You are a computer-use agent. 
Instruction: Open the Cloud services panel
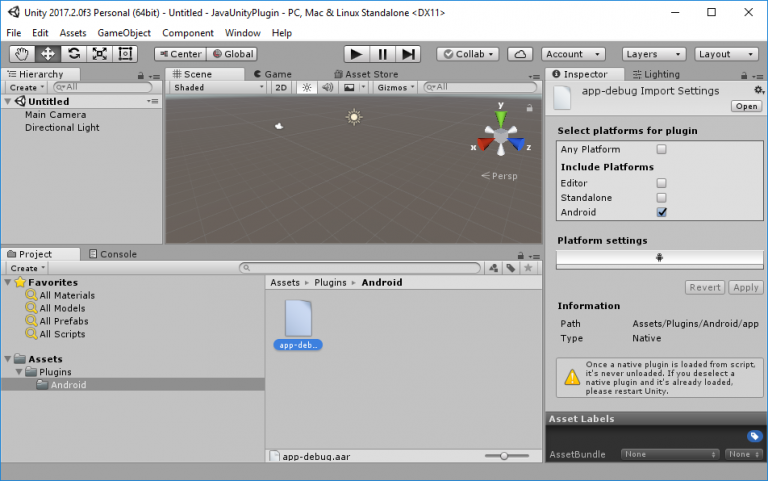click(x=520, y=54)
